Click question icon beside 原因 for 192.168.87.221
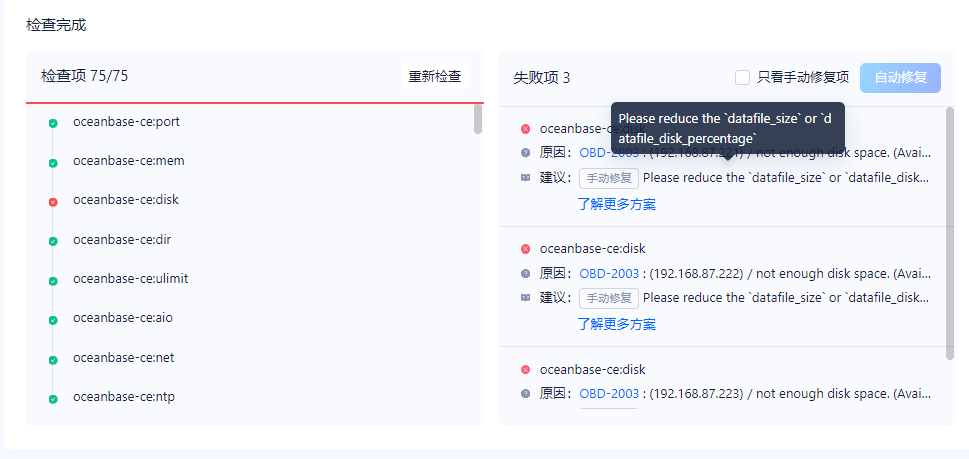 coord(525,153)
